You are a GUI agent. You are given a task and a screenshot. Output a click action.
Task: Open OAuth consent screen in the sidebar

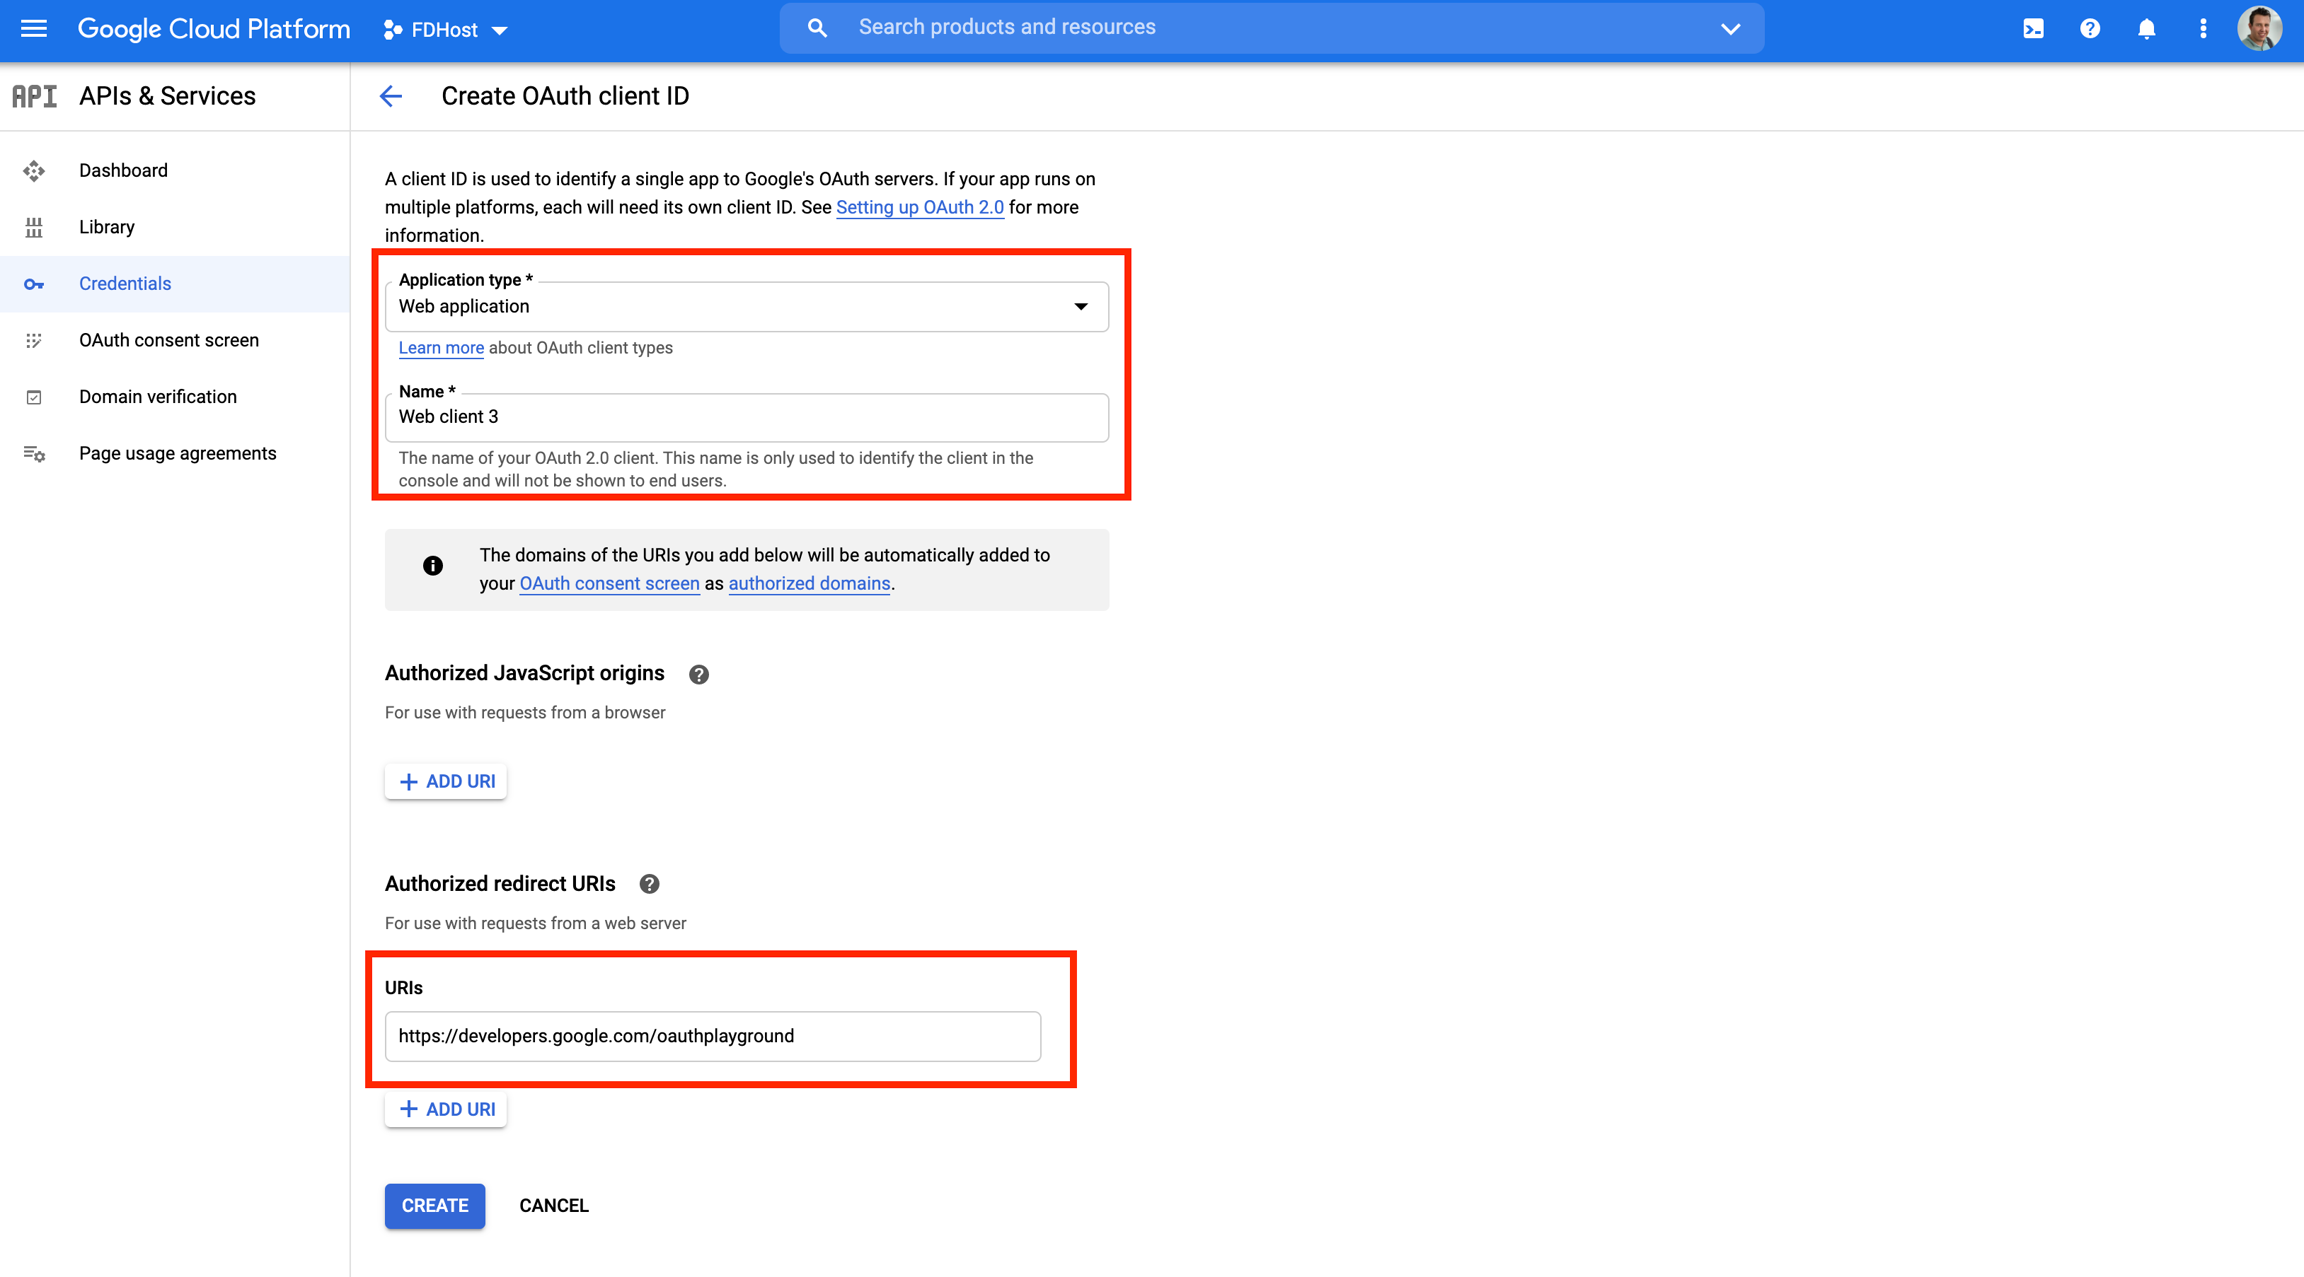pos(168,340)
